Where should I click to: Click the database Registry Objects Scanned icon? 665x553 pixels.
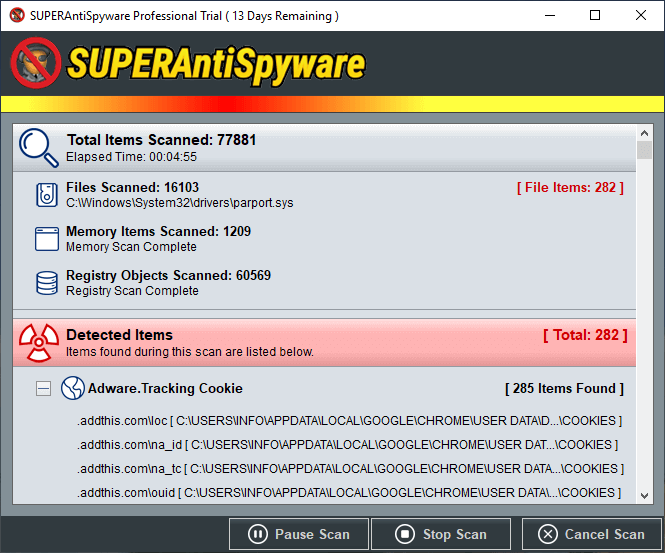point(47,283)
